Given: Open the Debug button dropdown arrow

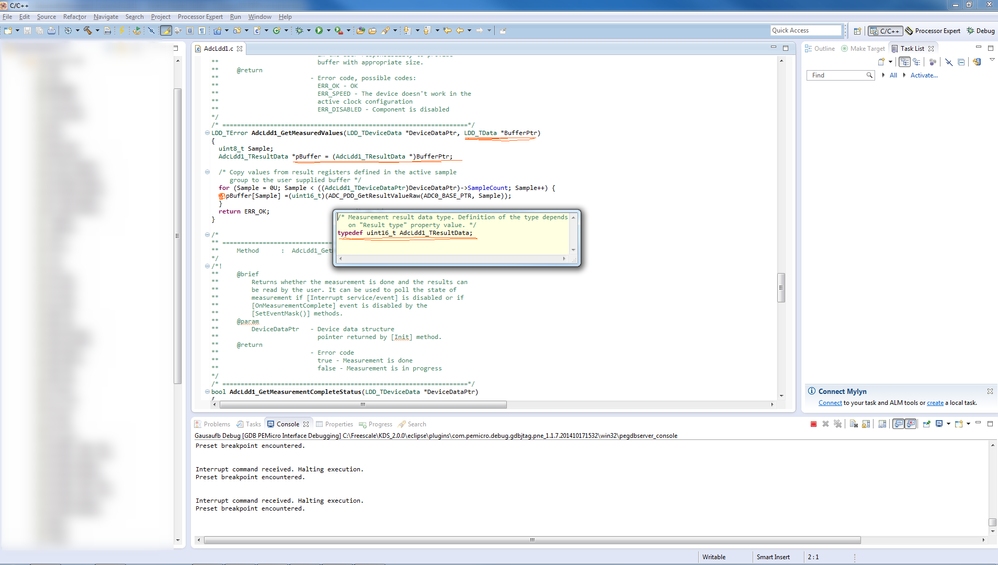Looking at the screenshot, I should 309,31.
